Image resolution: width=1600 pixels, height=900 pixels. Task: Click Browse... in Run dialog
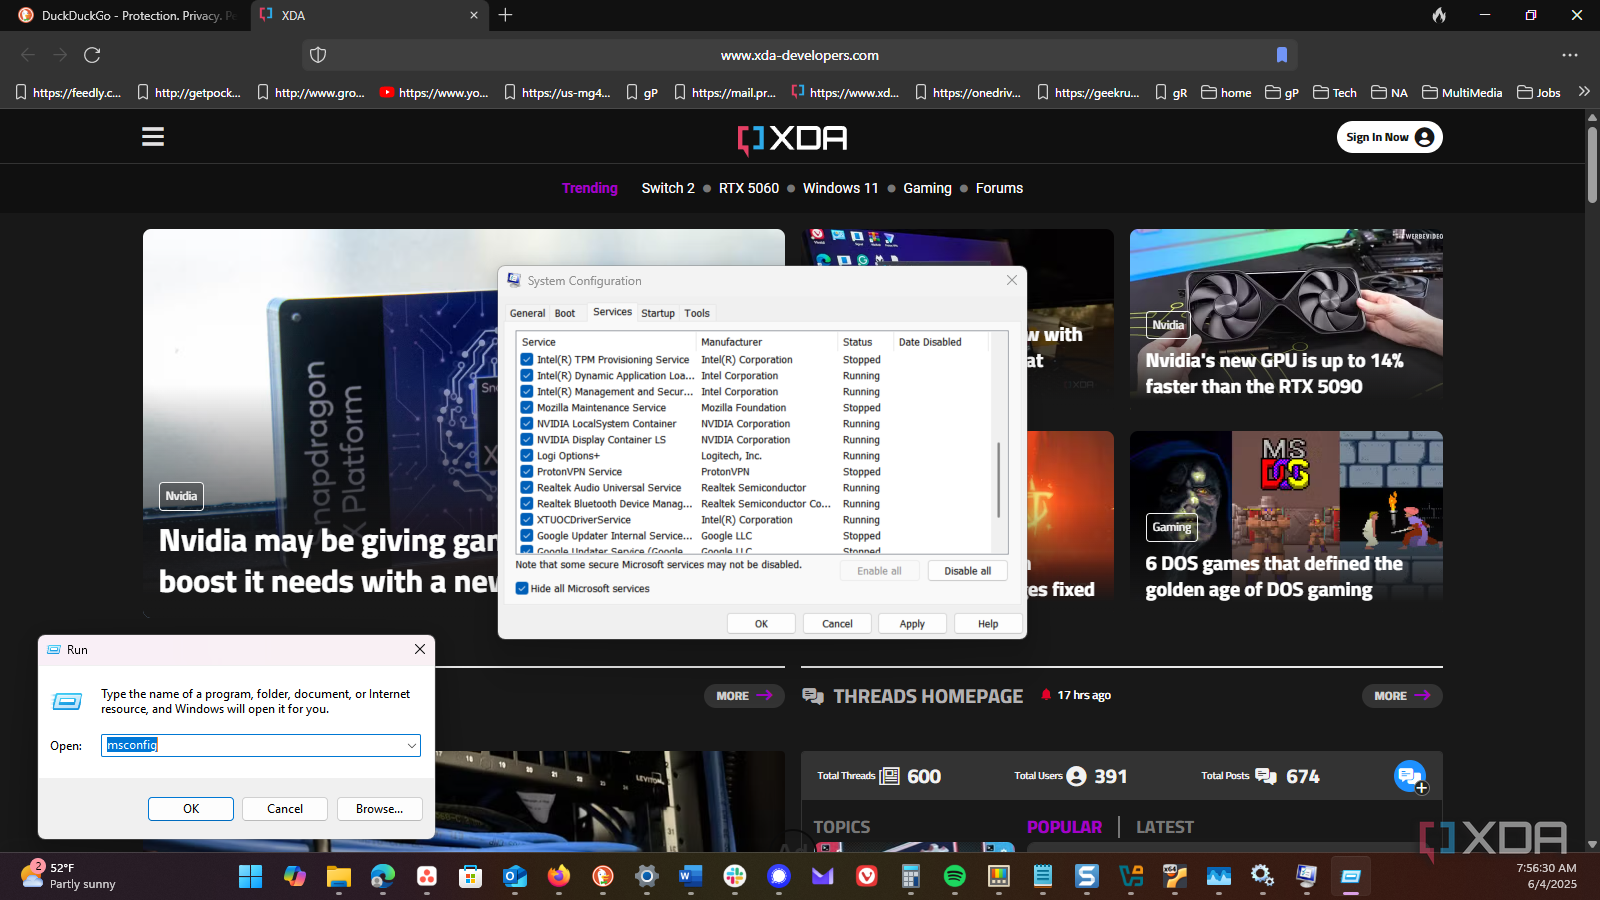379,809
